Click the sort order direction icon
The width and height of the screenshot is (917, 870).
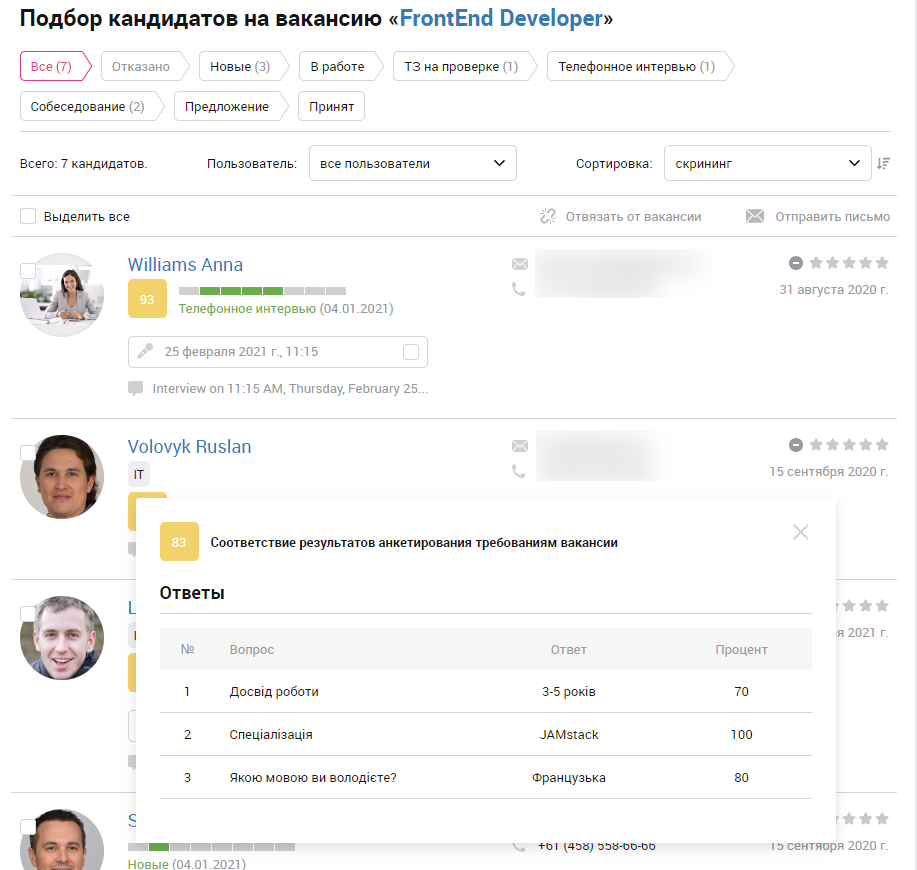(883, 164)
